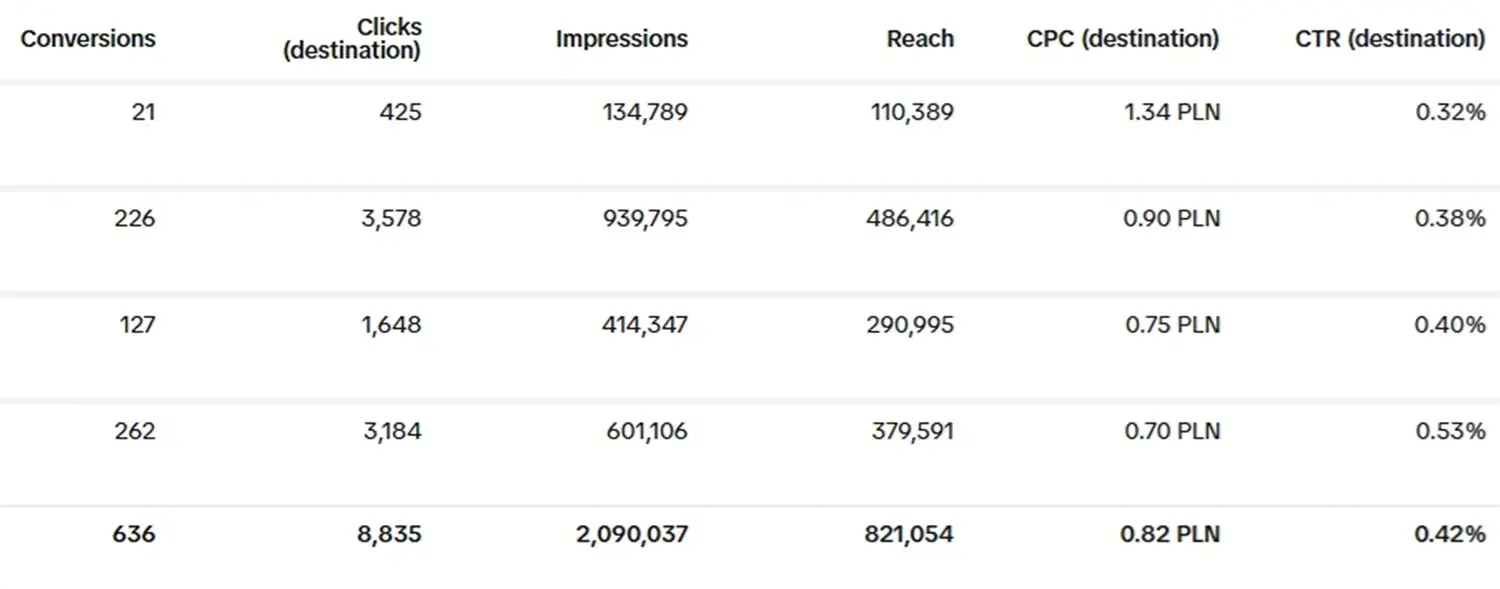1500x589 pixels.
Task: Click the total reach value 821,054
Action: [909, 535]
